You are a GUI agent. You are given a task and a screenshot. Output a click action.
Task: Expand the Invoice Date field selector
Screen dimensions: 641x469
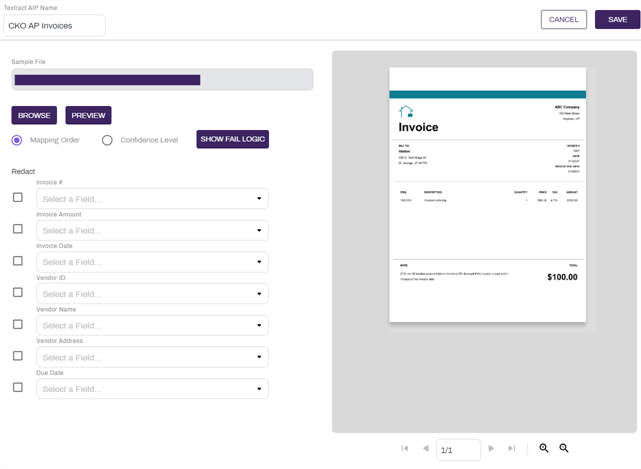point(152,262)
